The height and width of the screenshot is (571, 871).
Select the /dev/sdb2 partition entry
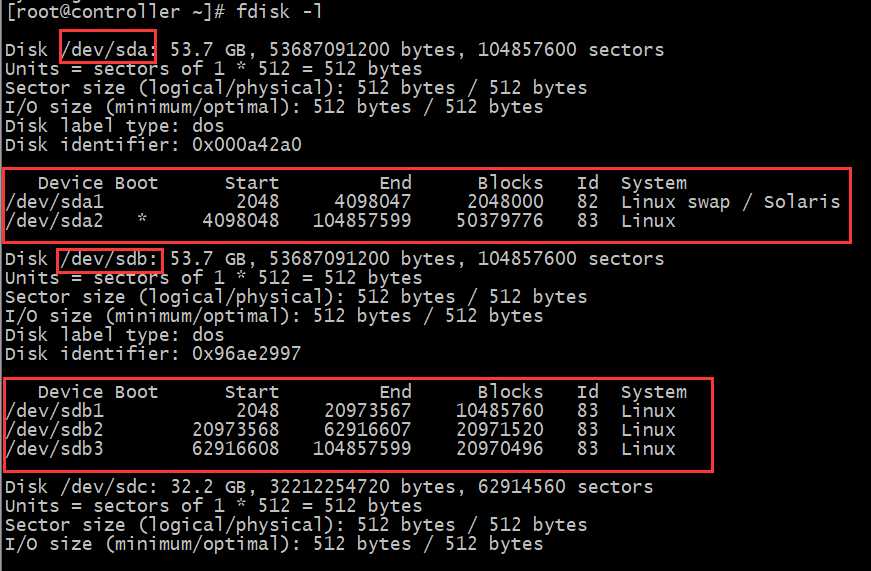point(48,430)
